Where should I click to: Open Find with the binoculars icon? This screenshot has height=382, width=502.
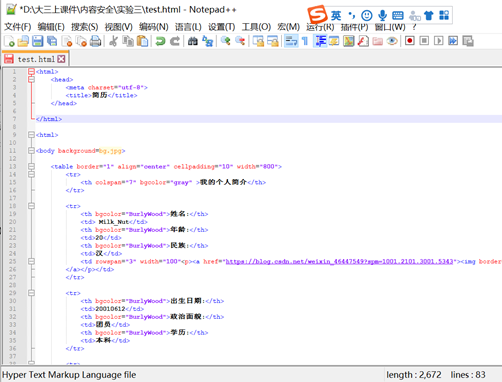click(193, 41)
